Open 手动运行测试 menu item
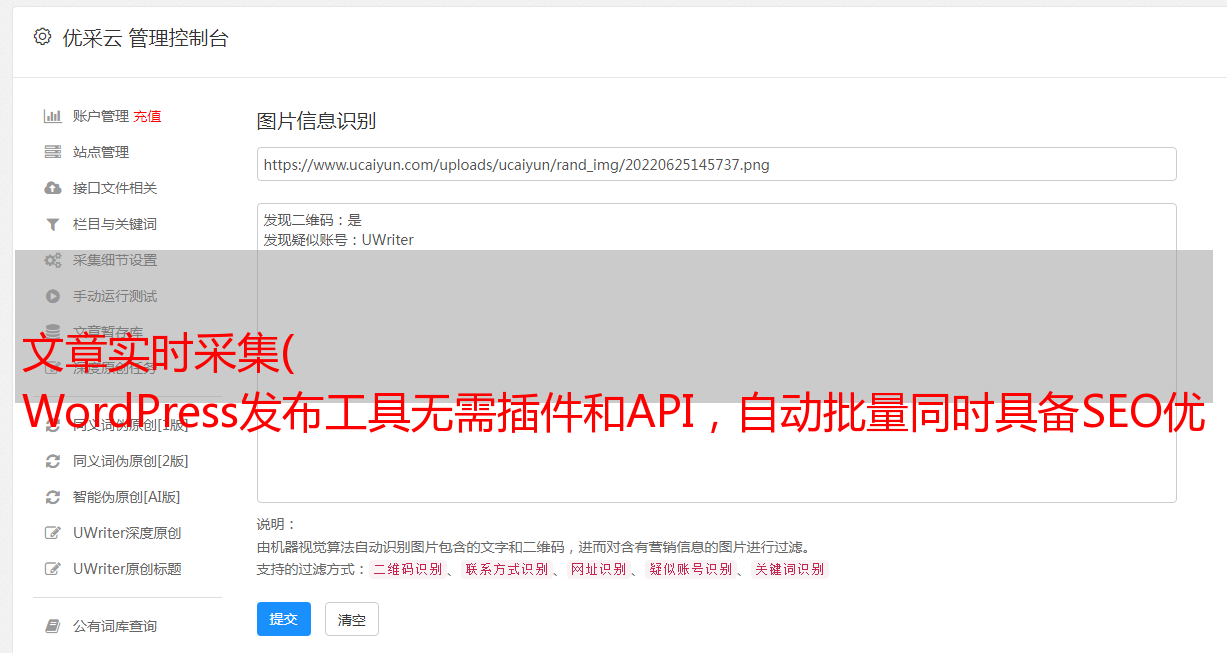Image resolution: width=1227 pixels, height=653 pixels. 115,296
